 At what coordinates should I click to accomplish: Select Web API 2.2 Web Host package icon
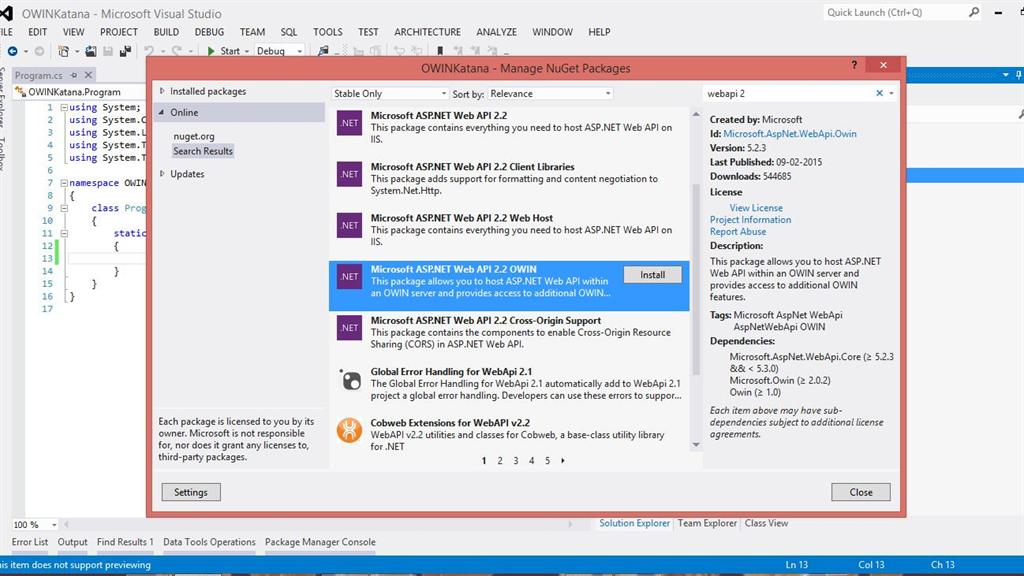[349, 225]
